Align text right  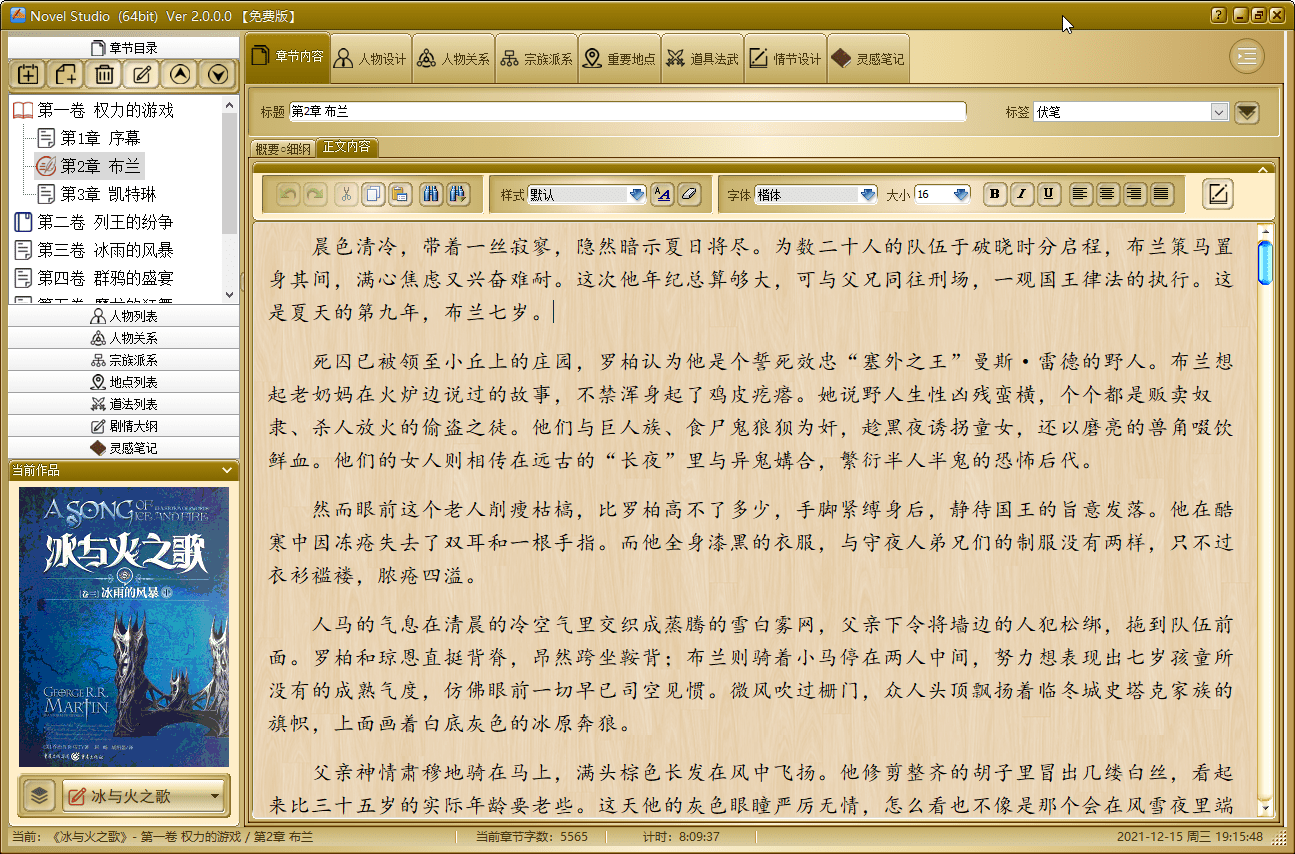(x=1134, y=195)
